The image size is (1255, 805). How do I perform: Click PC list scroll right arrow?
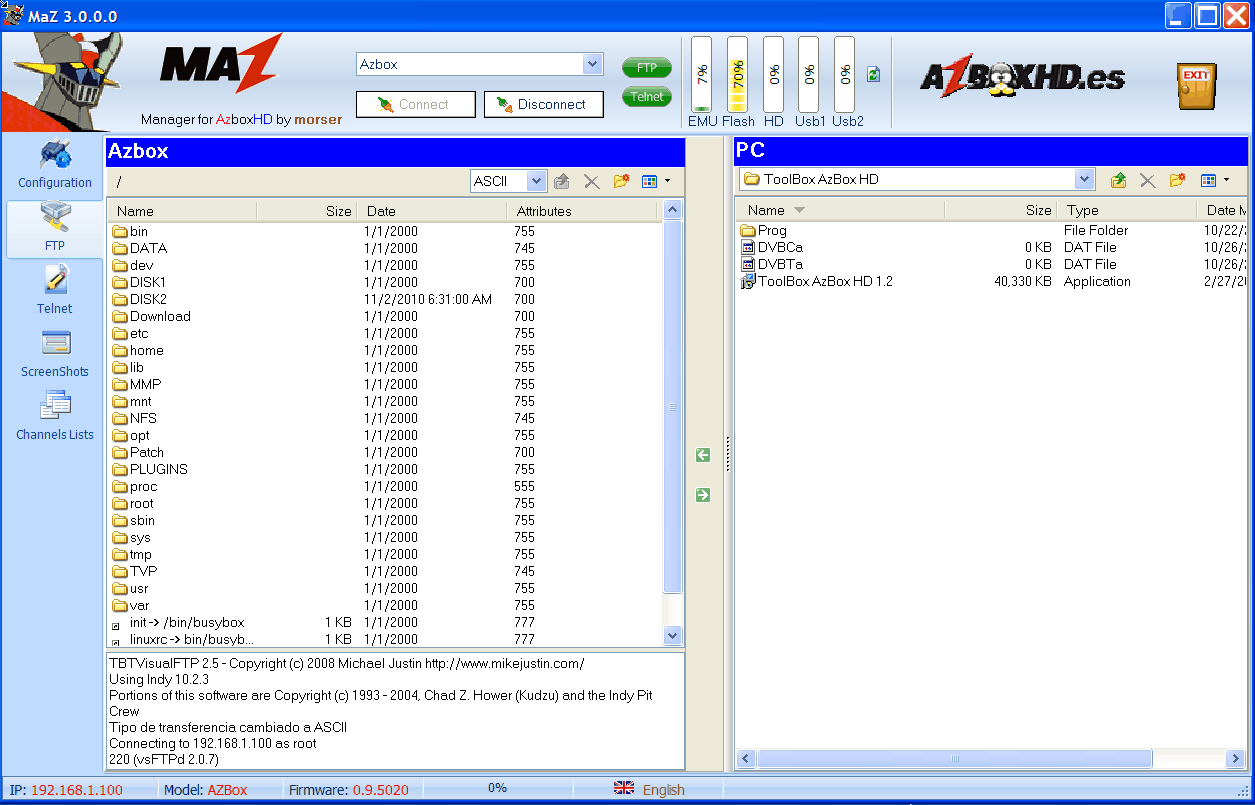coord(1235,760)
